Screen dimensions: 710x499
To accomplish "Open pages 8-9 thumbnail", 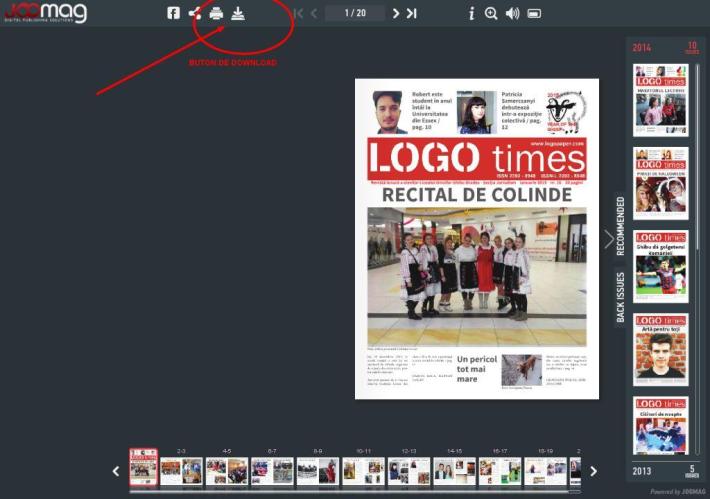I will 318,471.
